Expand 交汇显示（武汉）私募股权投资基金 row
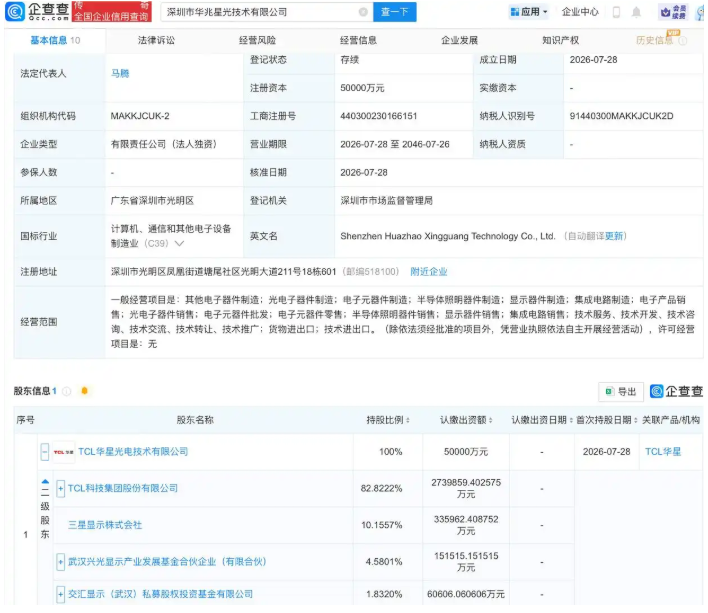Screen dimensions: 708x613 pos(61,594)
